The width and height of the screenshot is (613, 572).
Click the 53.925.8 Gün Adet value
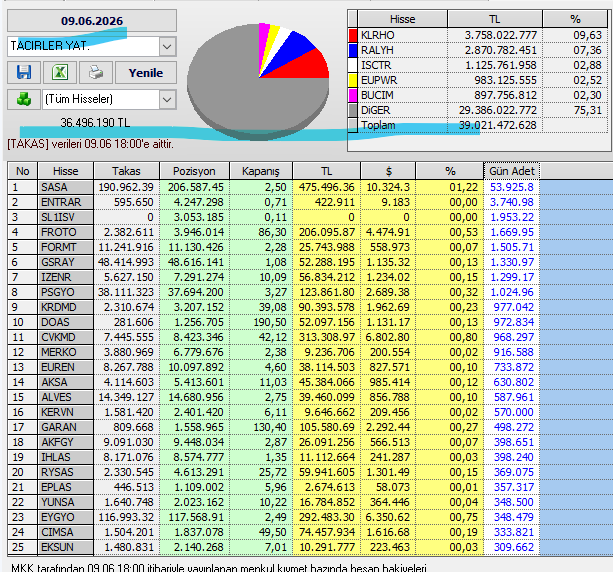(512, 187)
